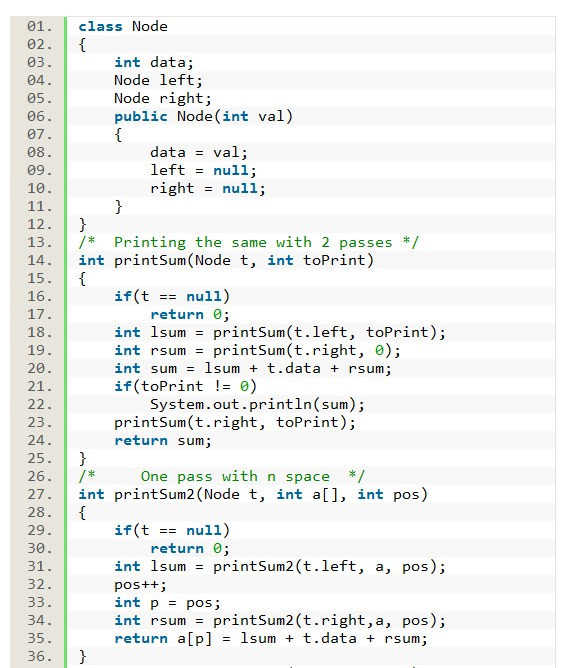The width and height of the screenshot is (566, 668).
Task: Click line number 01 in gutter
Action: coord(40,26)
